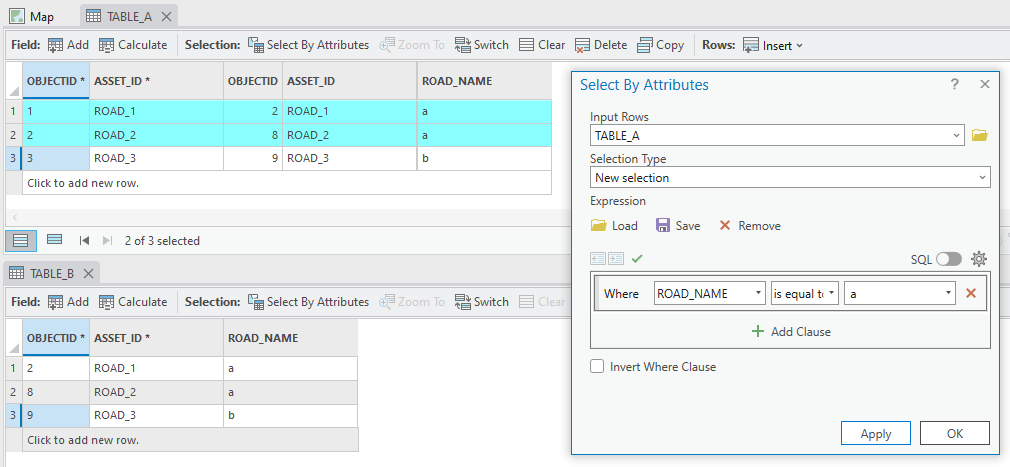Expand the ROAD_NAME field dropdown
Viewport: 1010px width, 467px height.
(x=759, y=294)
